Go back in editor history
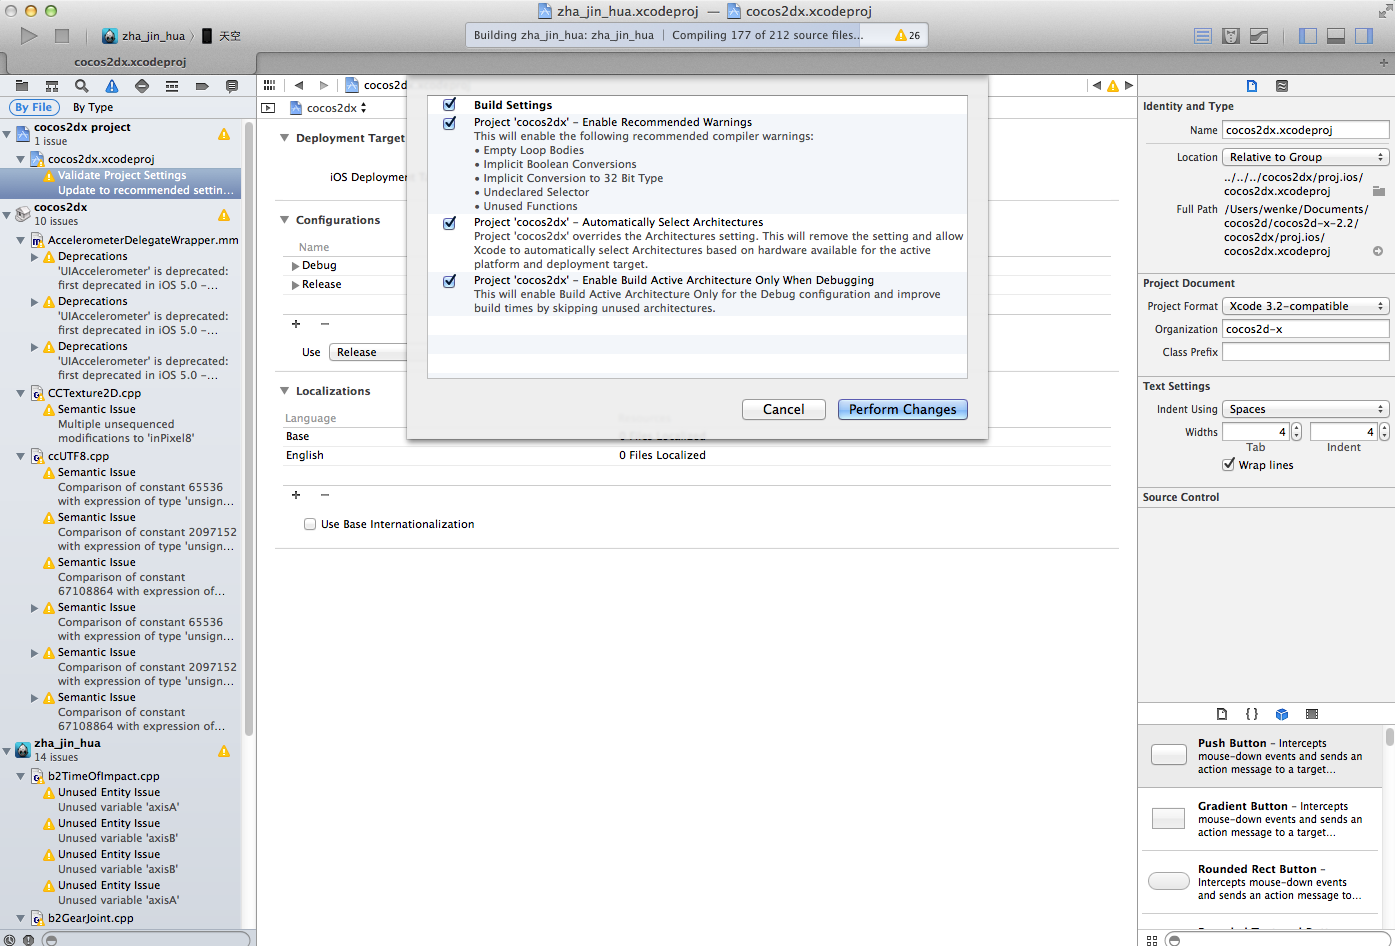The width and height of the screenshot is (1395, 946). [x=298, y=86]
